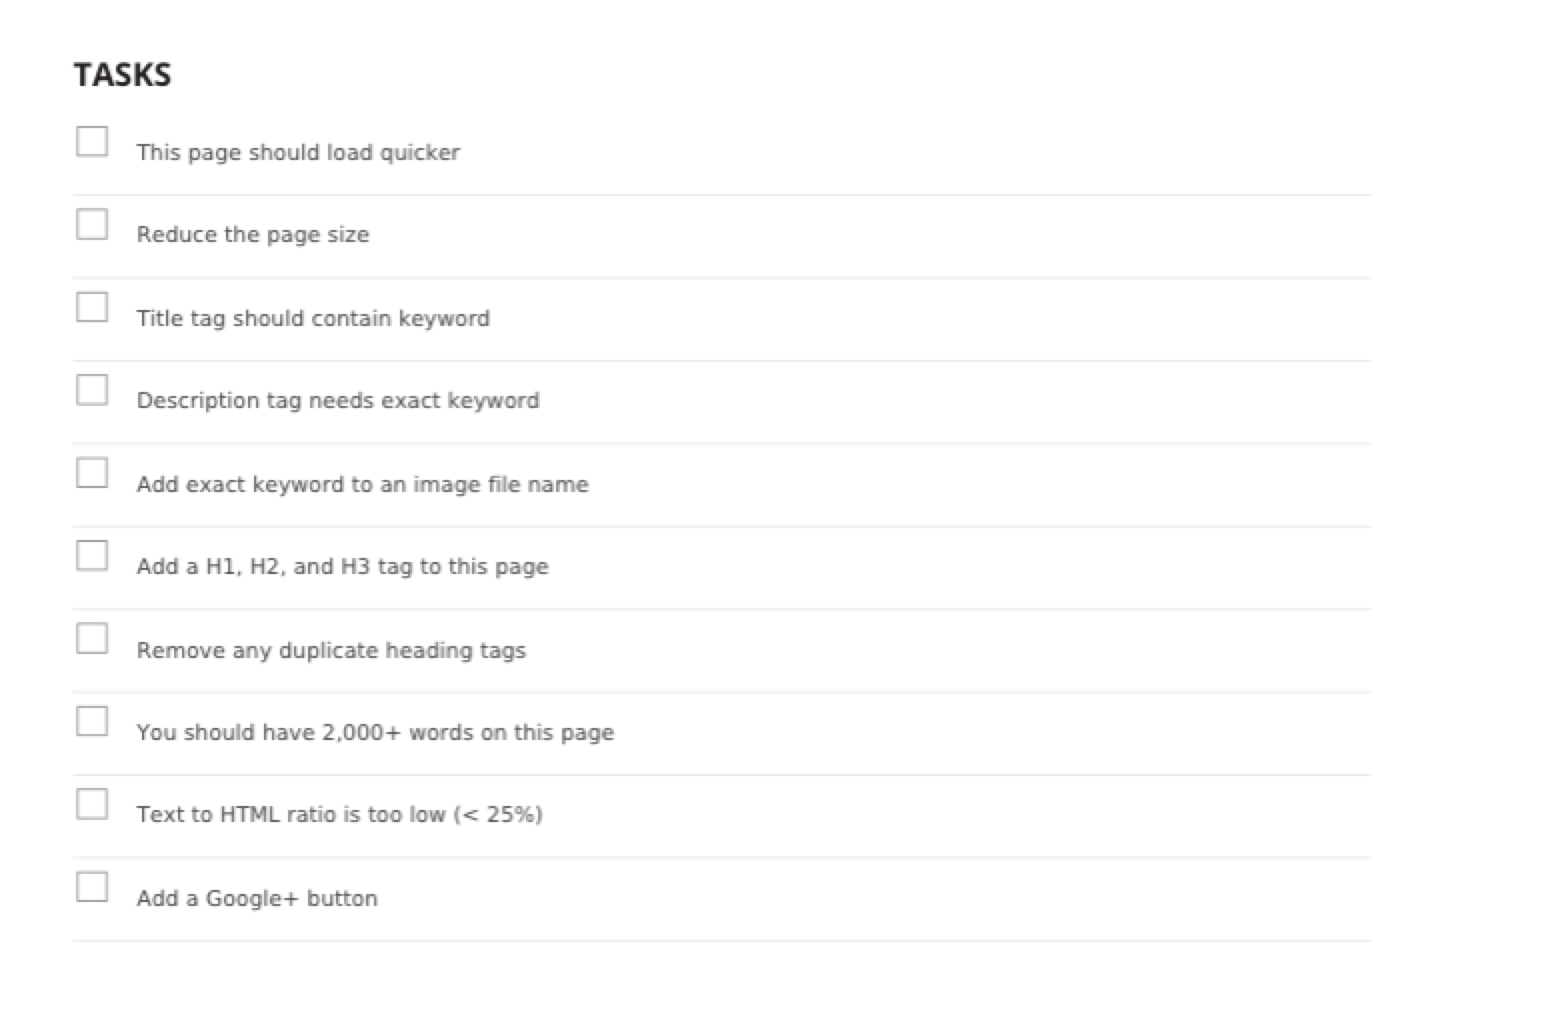Check 'This page should load quicker' checkbox
The image size is (1552, 1024).
click(x=92, y=141)
